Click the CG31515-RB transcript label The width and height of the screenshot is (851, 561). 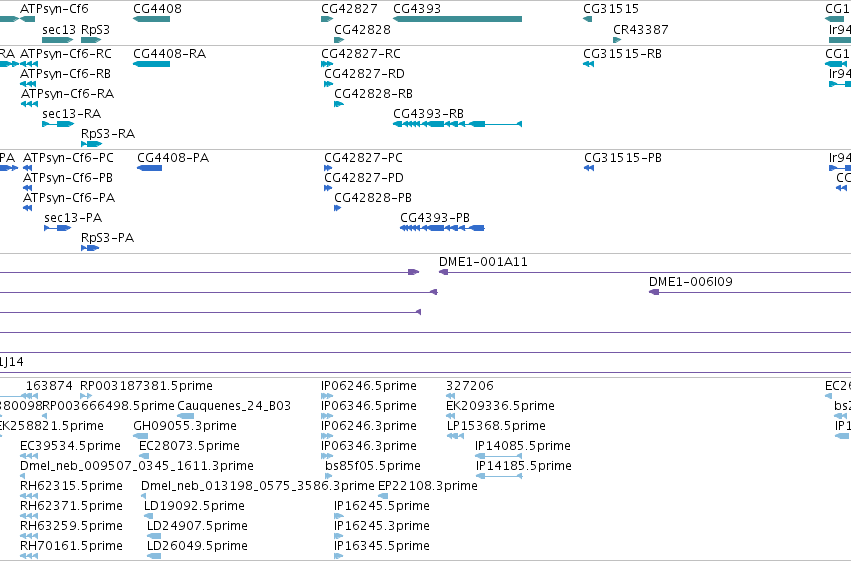622,54
